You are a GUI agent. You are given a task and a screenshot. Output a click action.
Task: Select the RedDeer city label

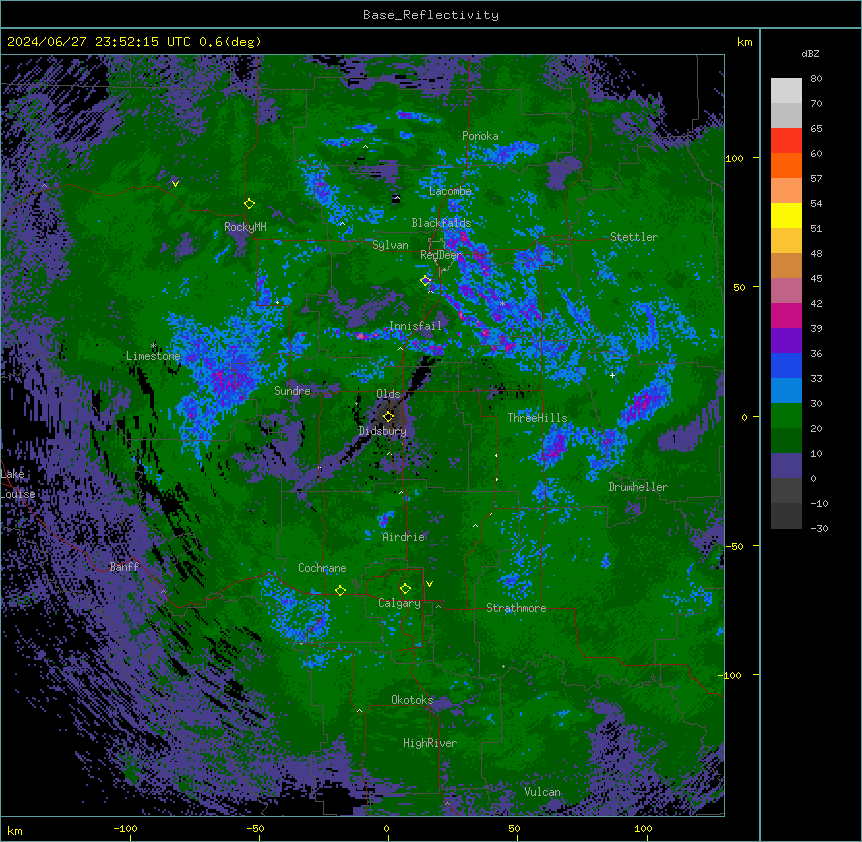click(441, 255)
